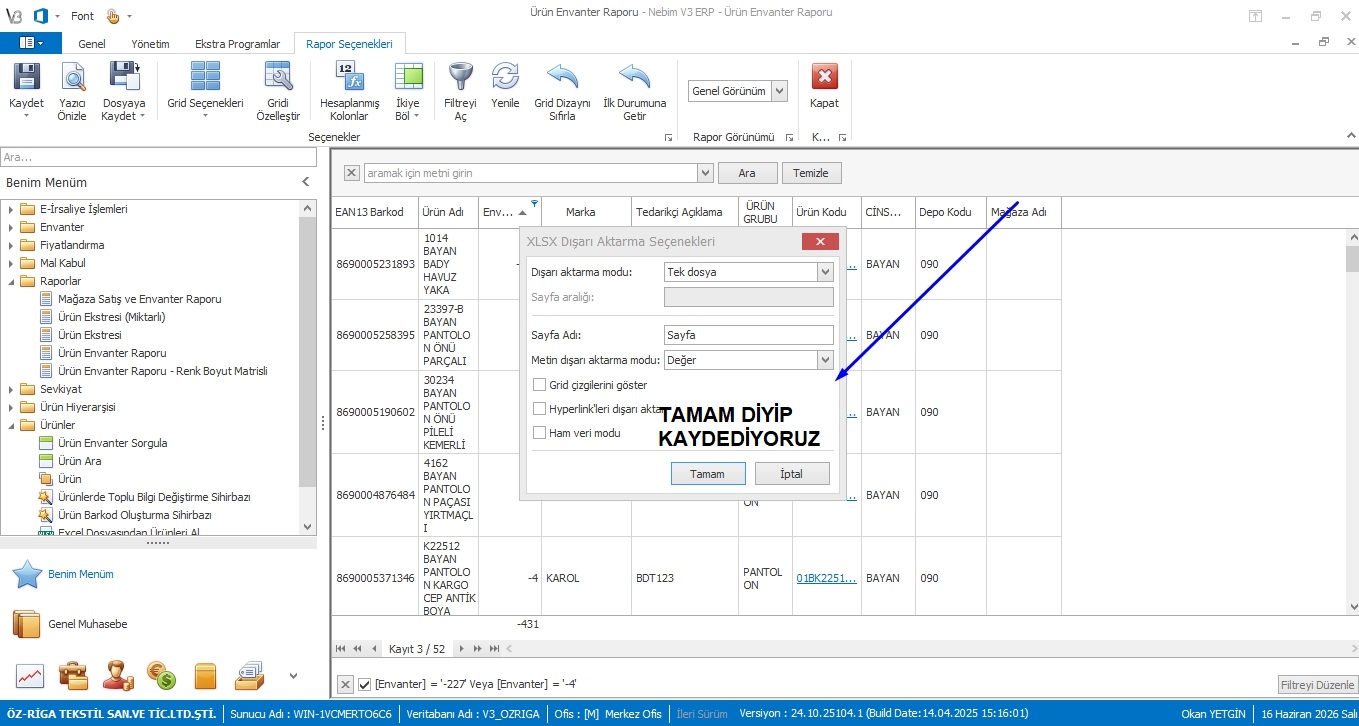Remove filter with X icon in filter bar
1359x726 pixels.
pyautogui.click(x=345, y=684)
